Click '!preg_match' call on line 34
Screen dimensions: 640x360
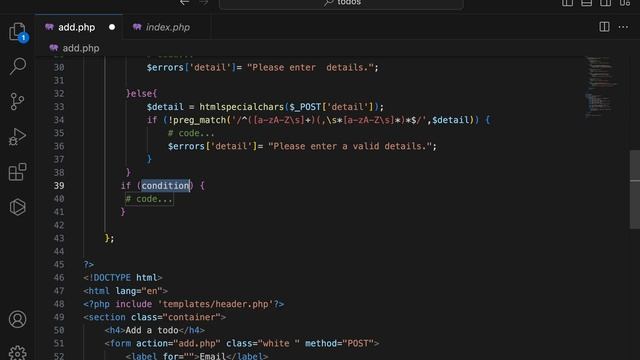click(x=197, y=120)
